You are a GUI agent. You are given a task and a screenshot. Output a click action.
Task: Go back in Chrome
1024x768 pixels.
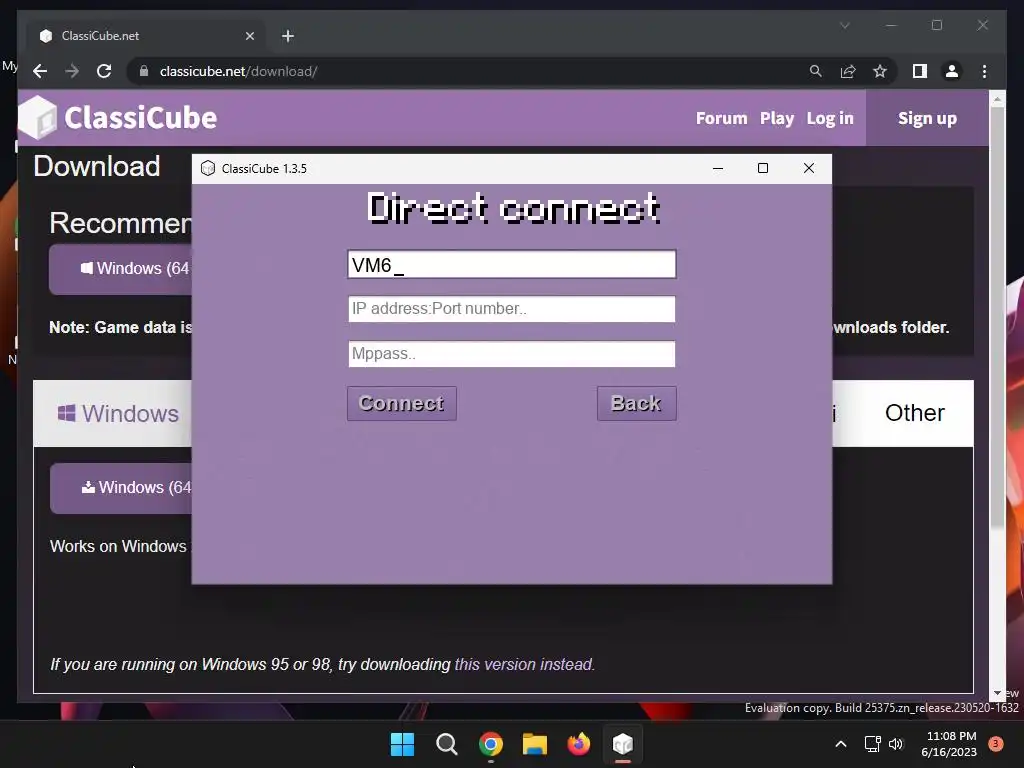[x=40, y=71]
